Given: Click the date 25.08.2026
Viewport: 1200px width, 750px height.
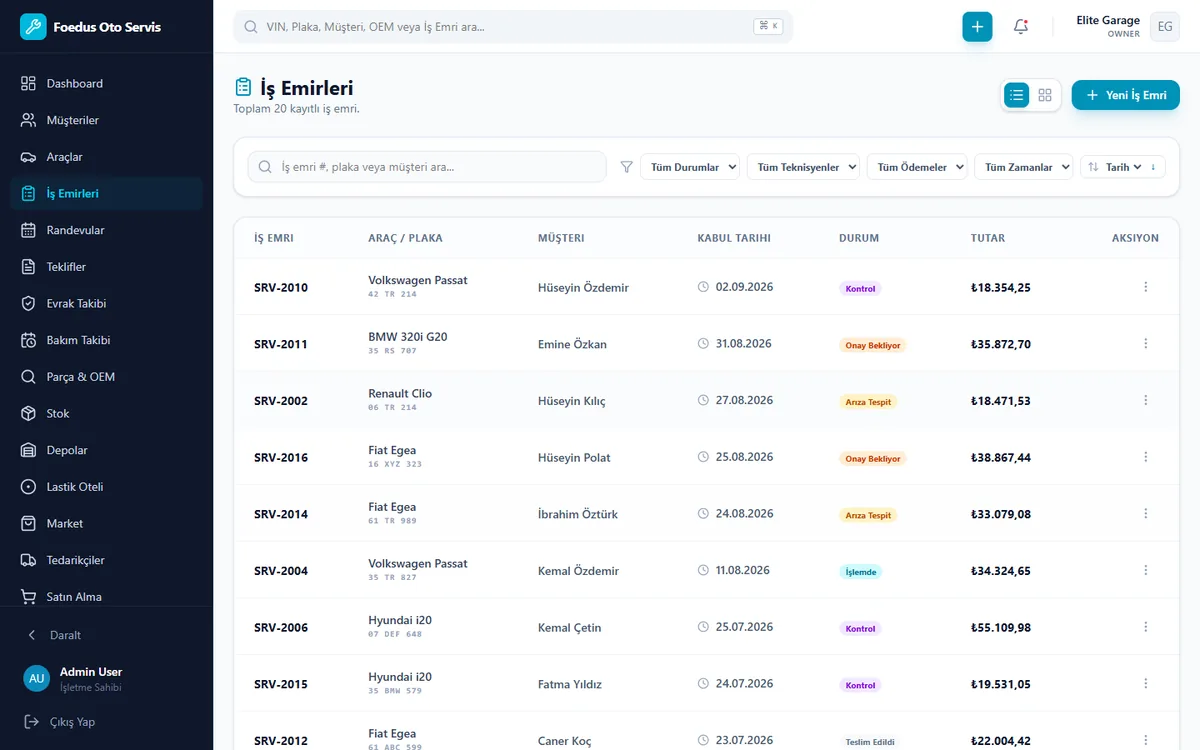Looking at the screenshot, I should click(x=744, y=457).
